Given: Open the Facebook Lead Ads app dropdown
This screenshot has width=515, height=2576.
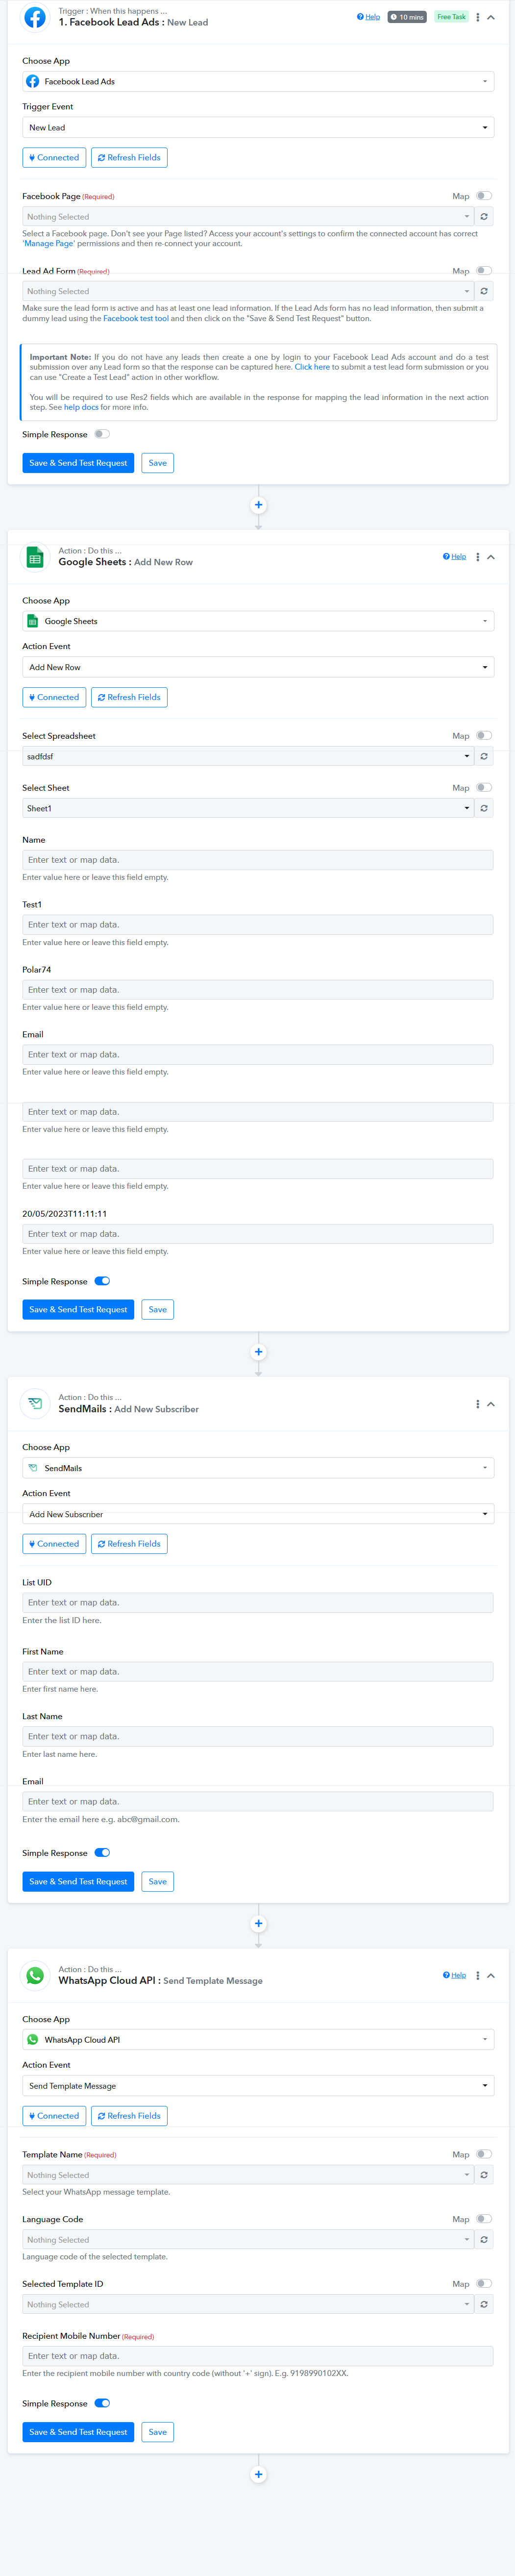Looking at the screenshot, I should point(258,81).
